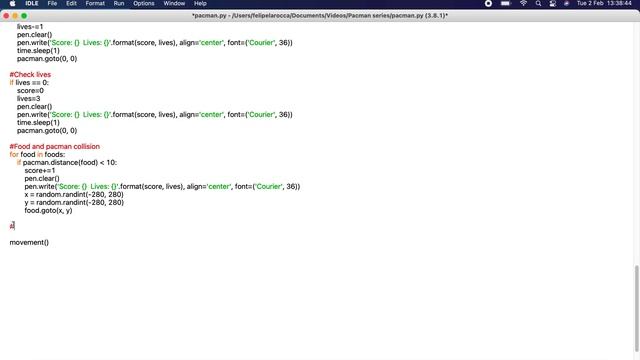
Task: Click the 'for food in foods:' line
Action: pyautogui.click(x=37, y=154)
